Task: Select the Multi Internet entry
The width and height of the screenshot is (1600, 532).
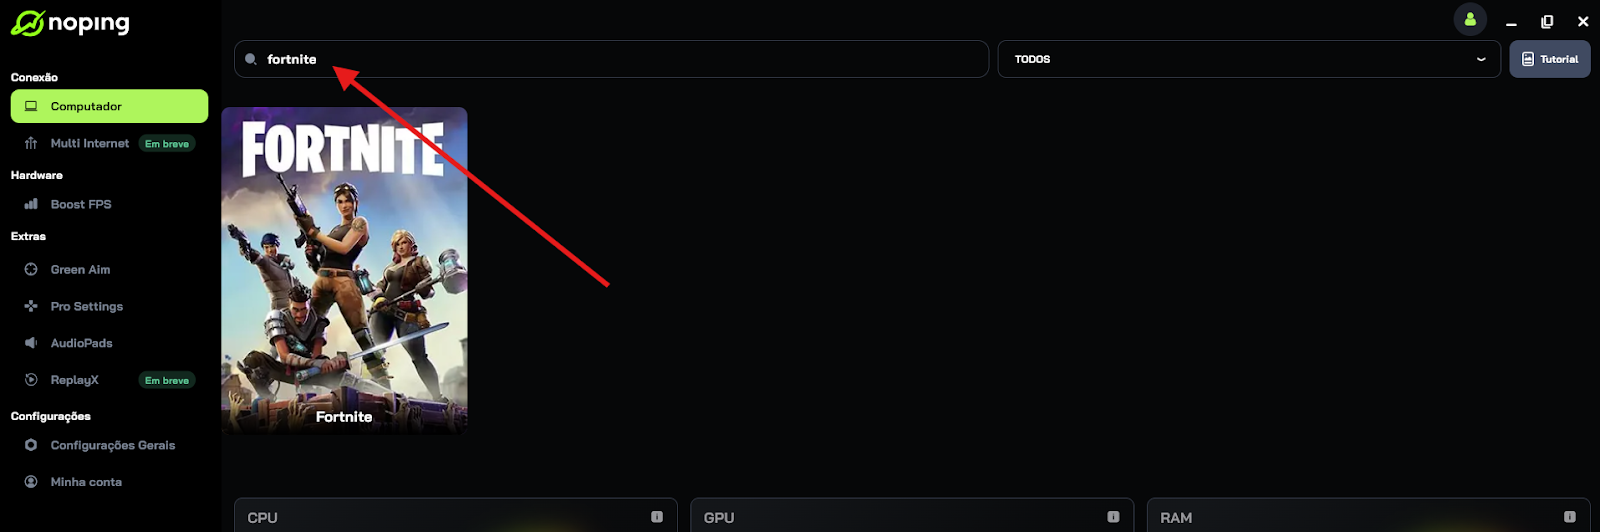Action: pyautogui.click(x=90, y=143)
